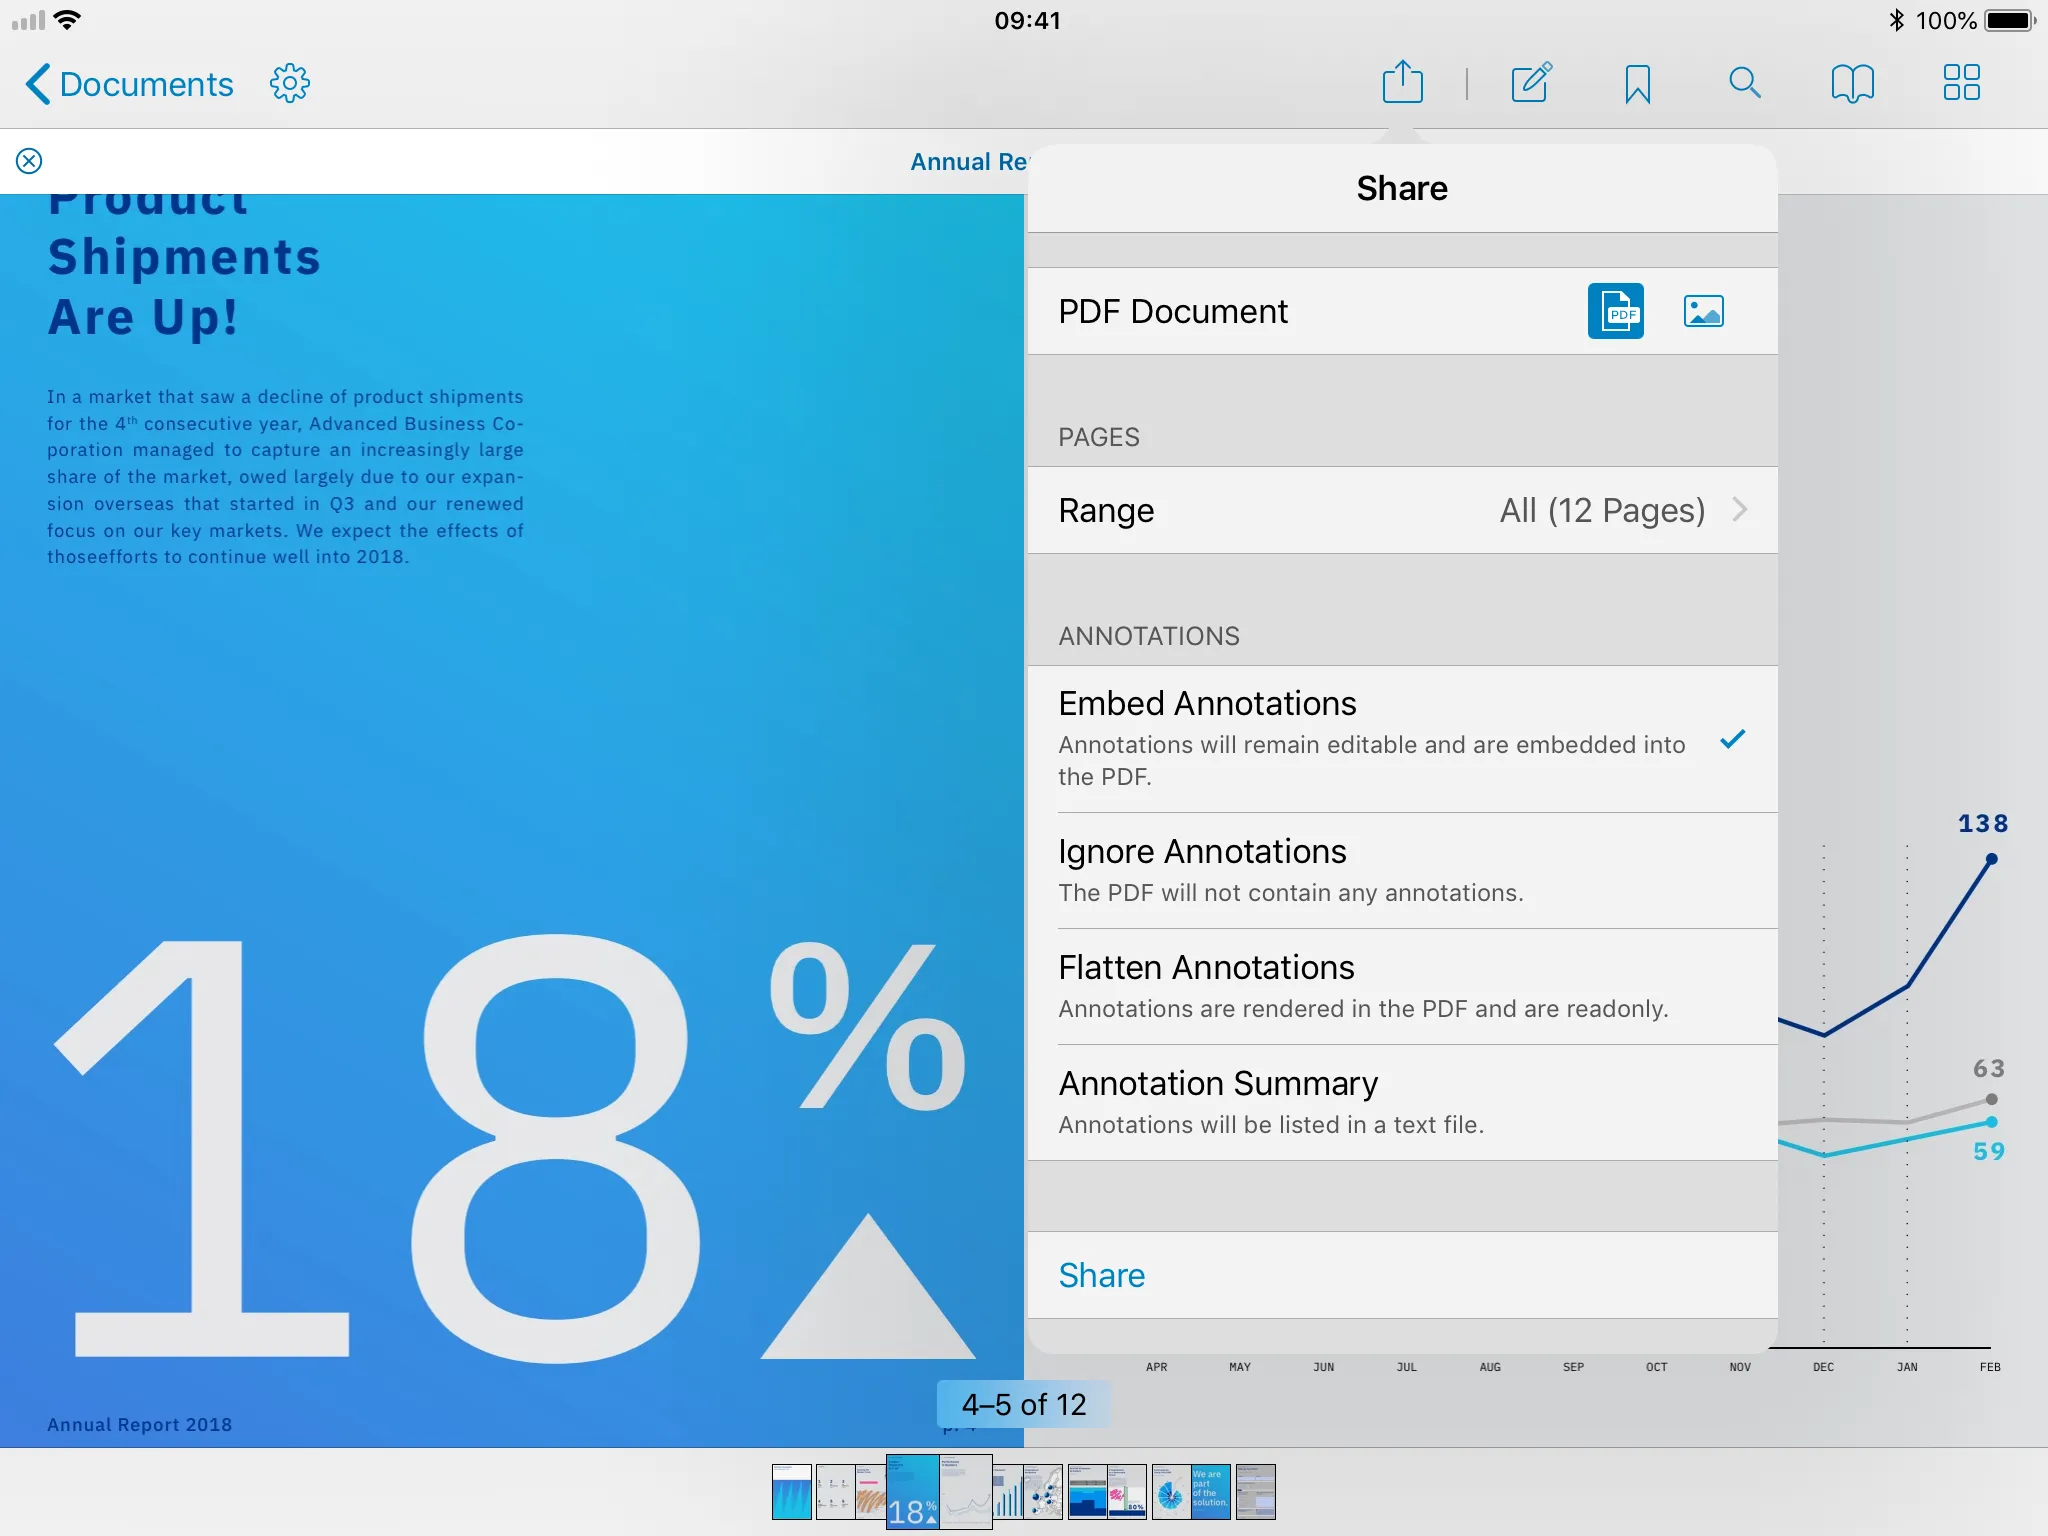Open the first page thumbnail in scrubber

coord(791,1492)
